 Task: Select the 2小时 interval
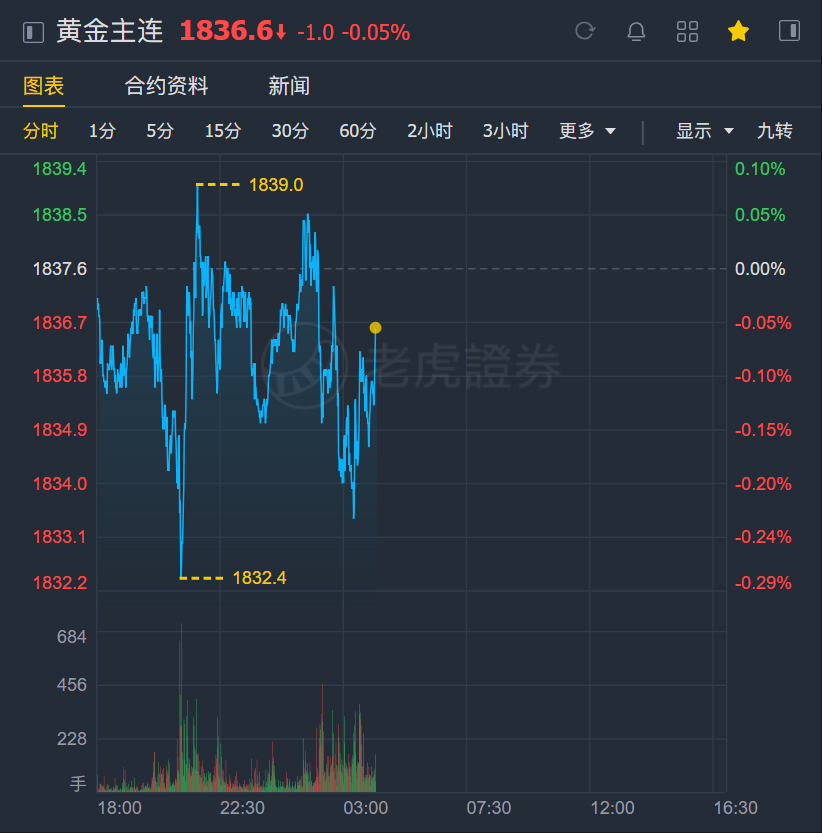(x=430, y=131)
